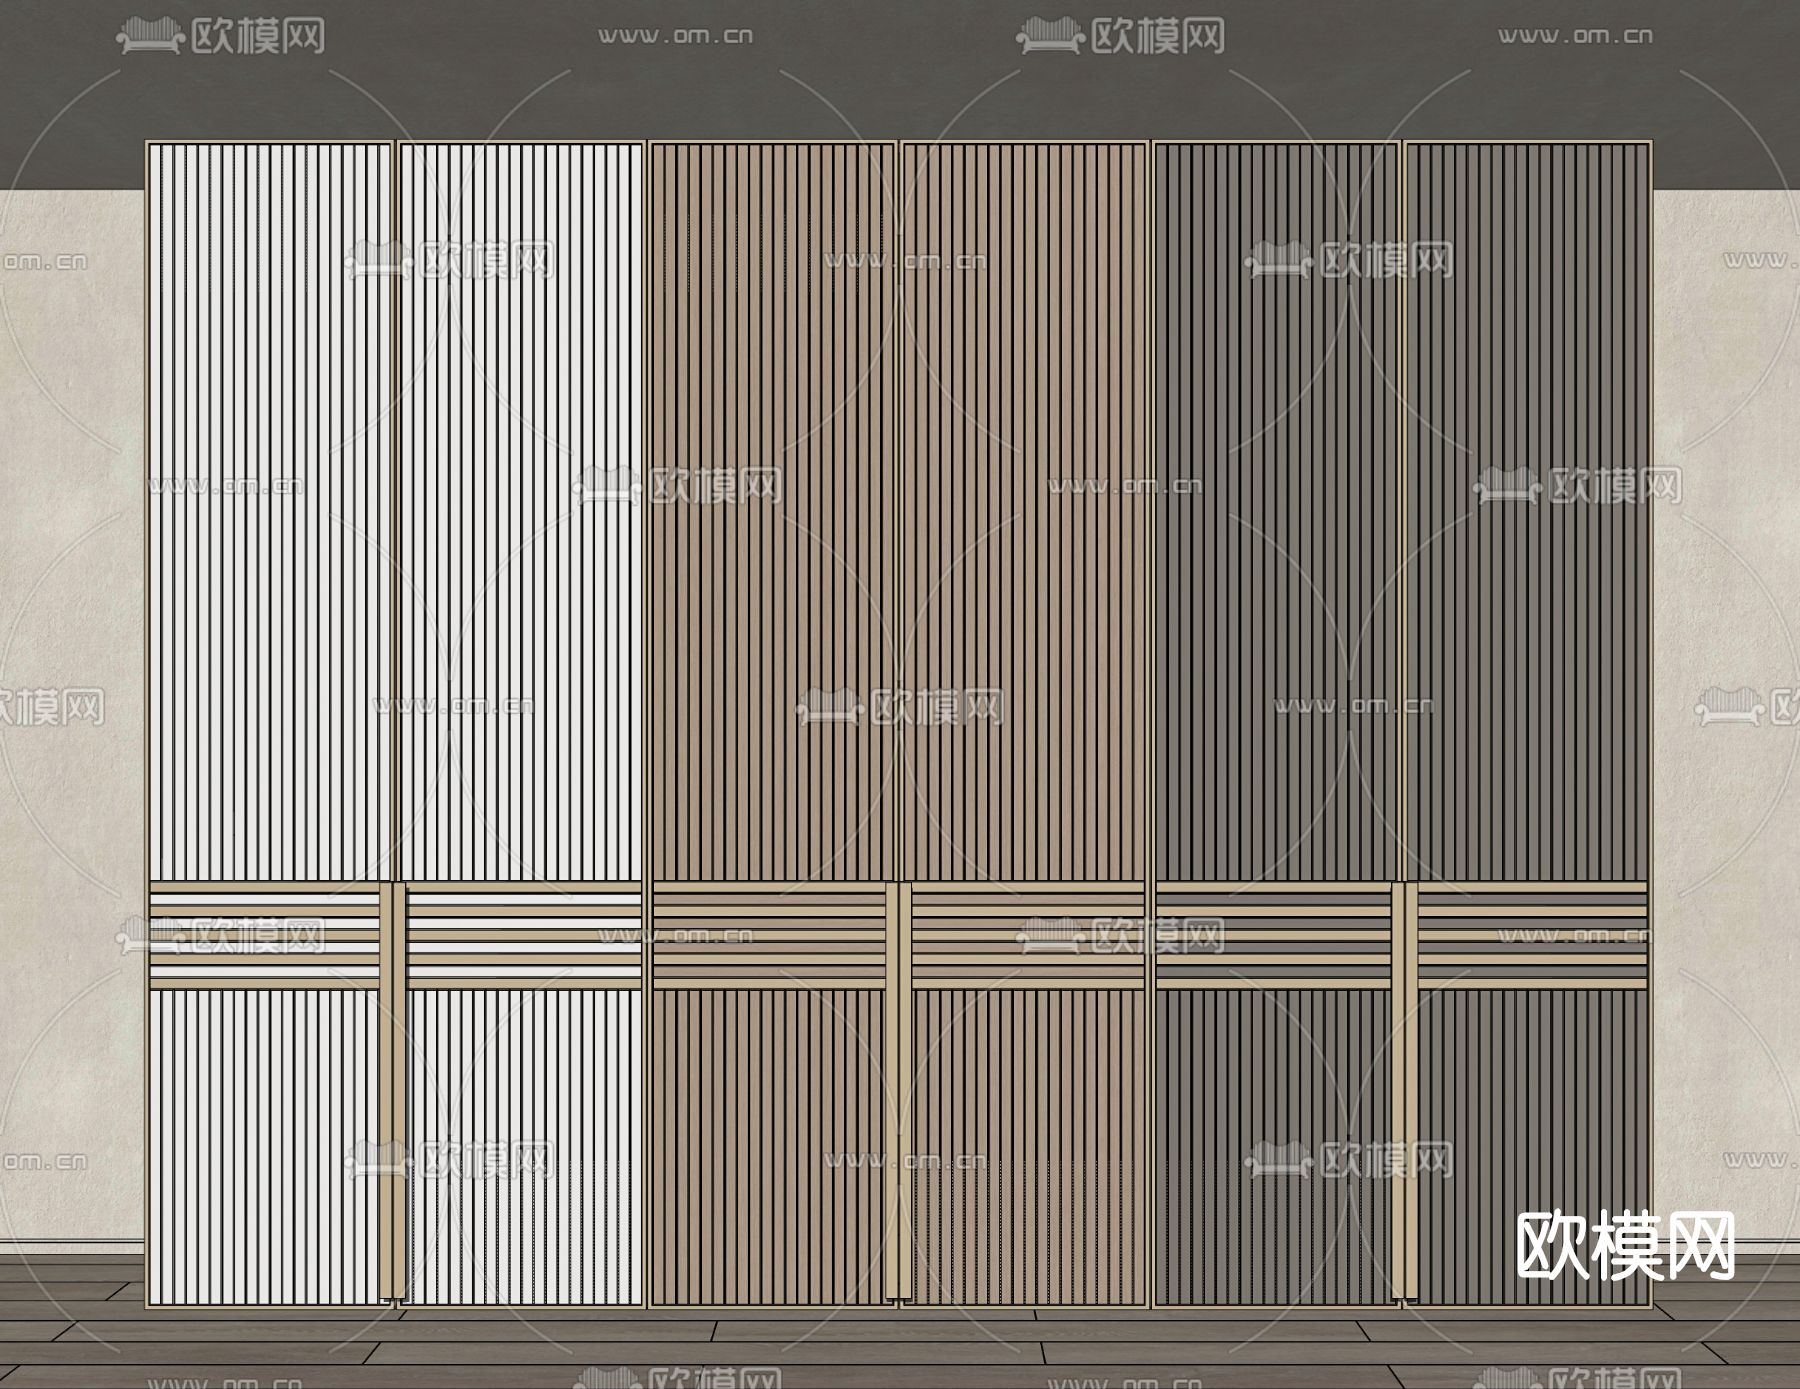The width and height of the screenshot is (1800, 1389).
Task: Select the left tan slatted wardrobe door
Action: pos(774,724)
